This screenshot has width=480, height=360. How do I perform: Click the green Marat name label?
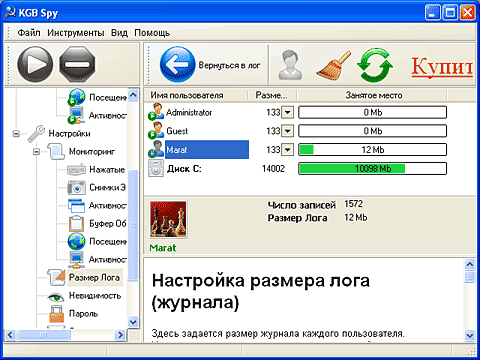click(163, 248)
